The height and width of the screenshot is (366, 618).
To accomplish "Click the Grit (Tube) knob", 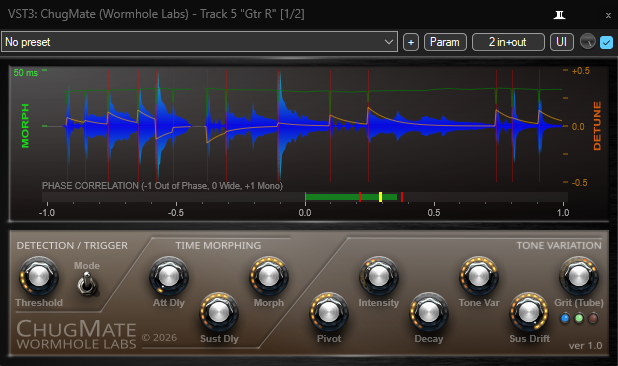I will 579,276.
